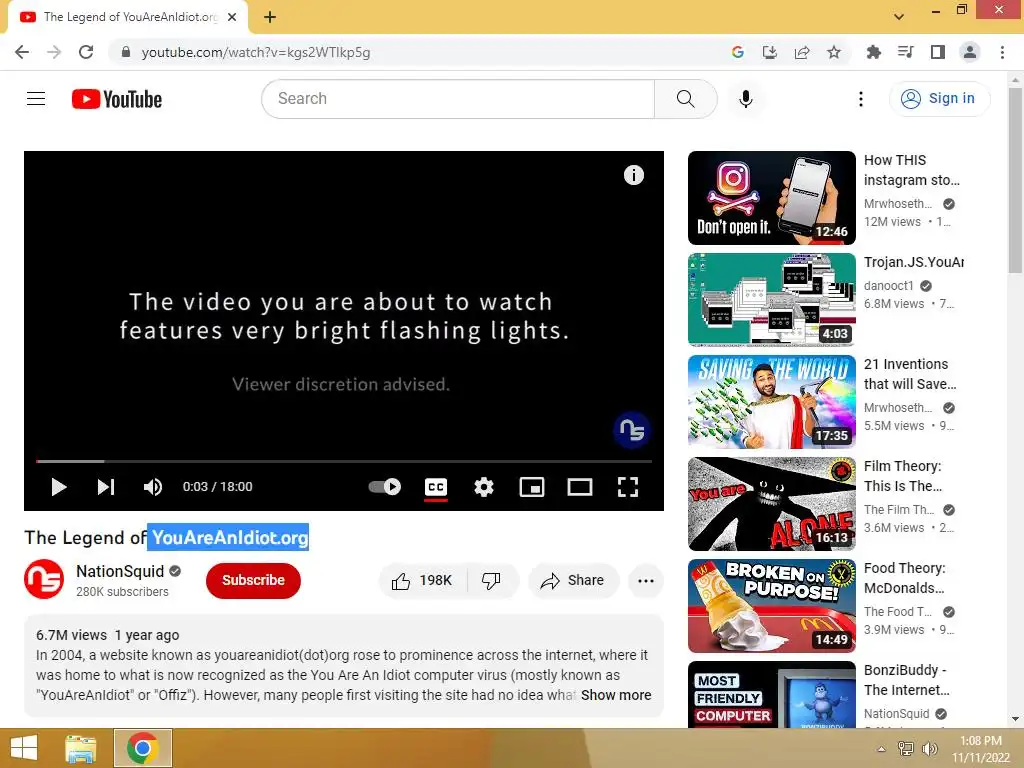Viewport: 1024px width, 768px height.
Task: Open player settings gear
Action: tap(484, 487)
